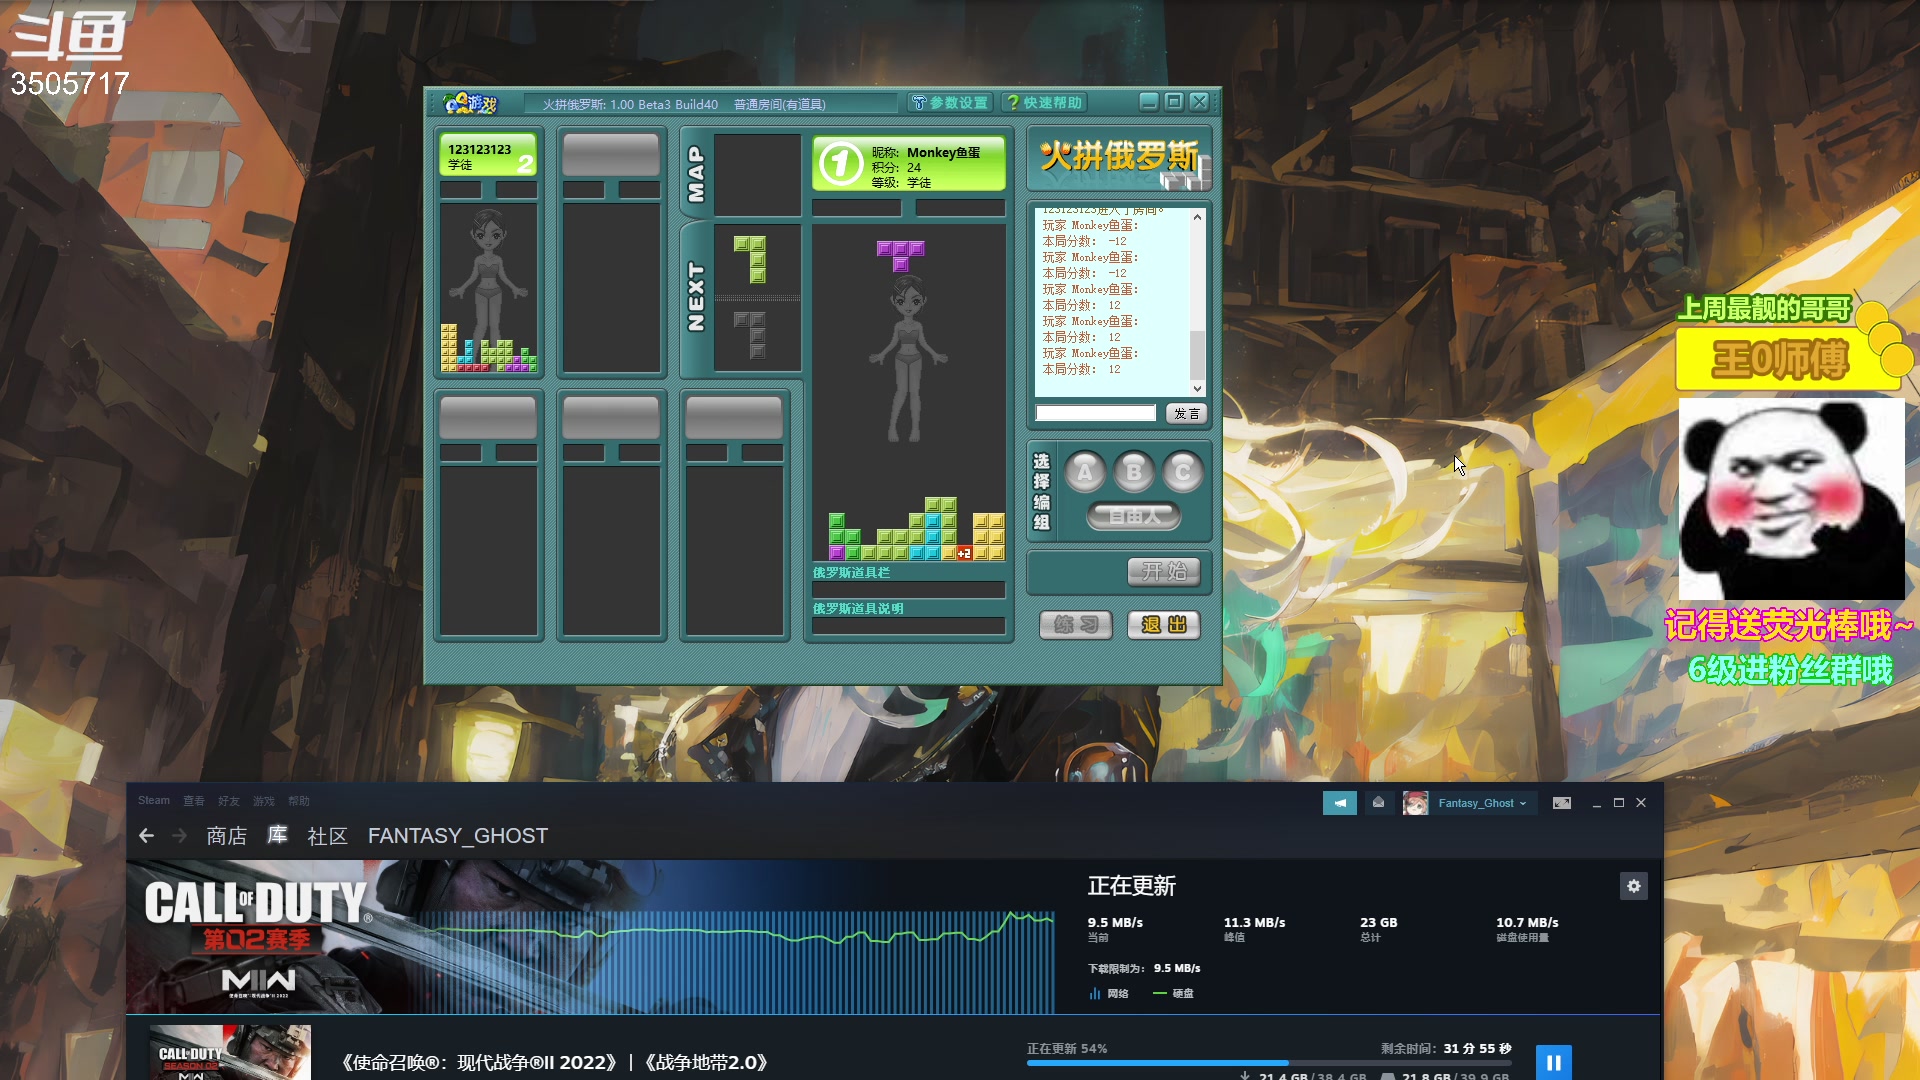Click inside the chat message input field
The height and width of the screenshot is (1080, 1920).
click(x=1095, y=413)
